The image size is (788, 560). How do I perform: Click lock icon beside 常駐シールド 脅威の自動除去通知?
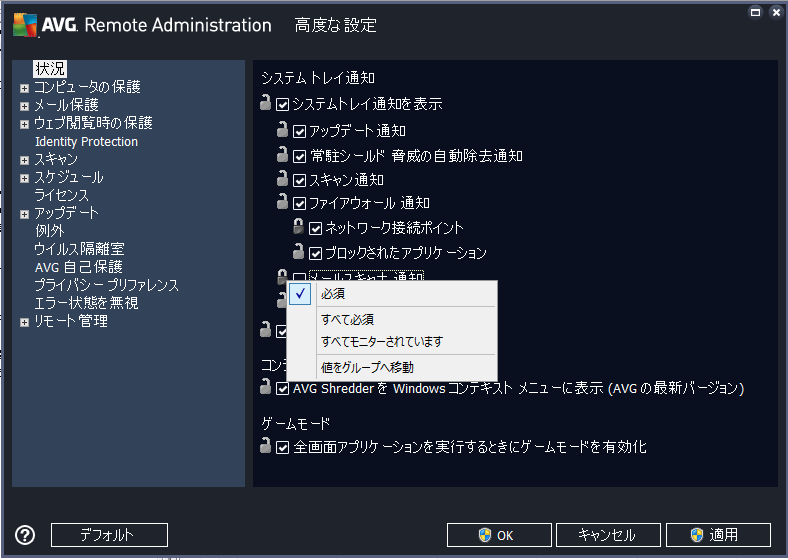point(282,154)
